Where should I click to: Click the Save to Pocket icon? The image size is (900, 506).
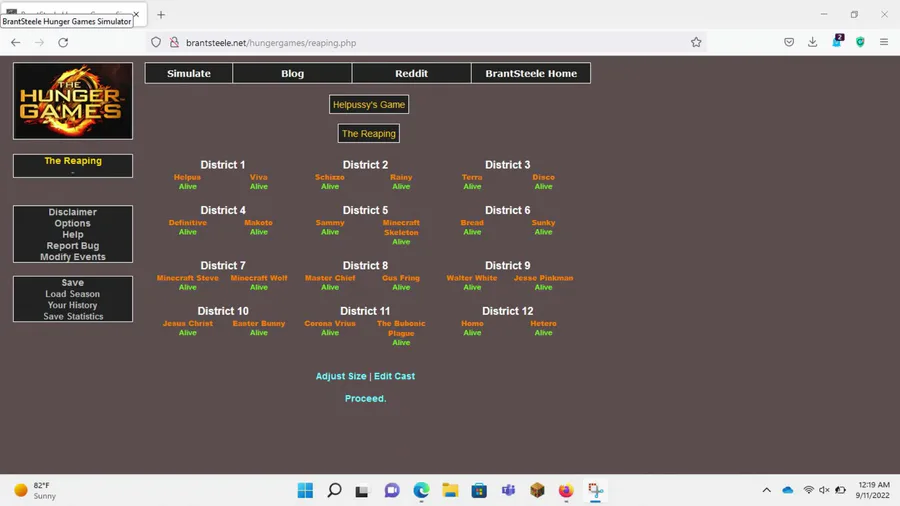pos(789,42)
